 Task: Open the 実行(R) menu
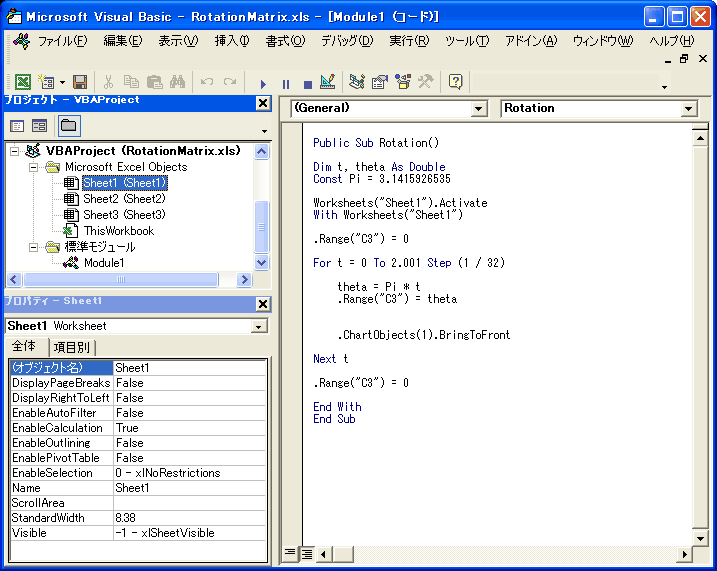[x=409, y=41]
